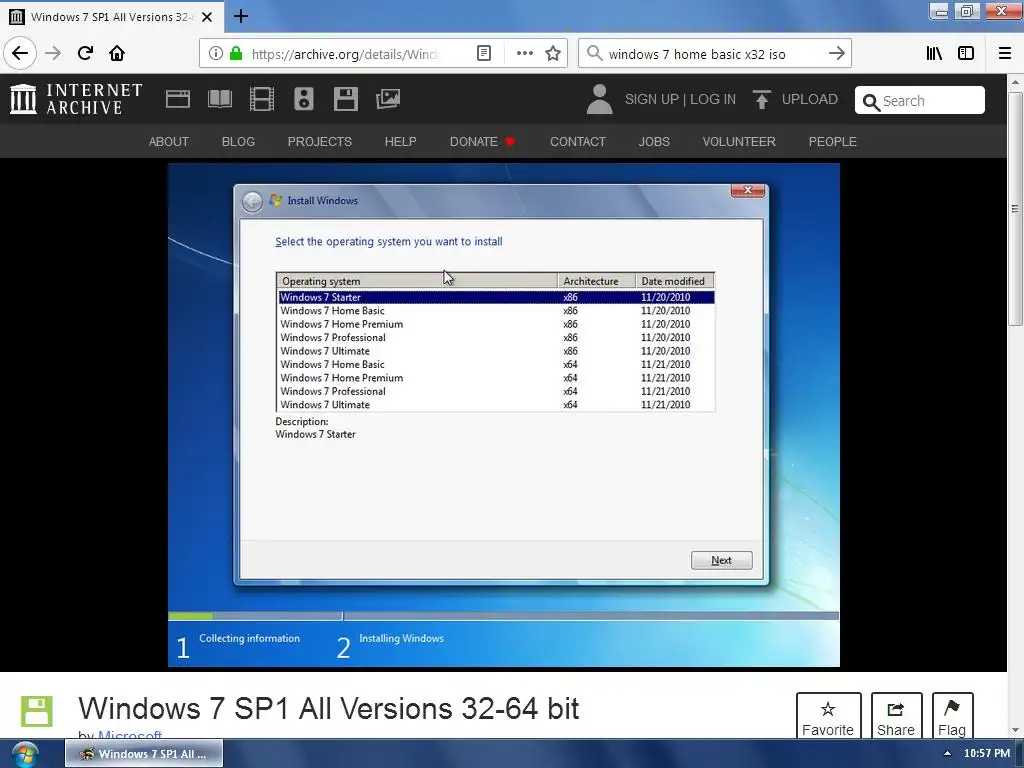Image resolution: width=1024 pixels, height=768 pixels.
Task: Open the ABOUT menu item
Action: (x=168, y=142)
